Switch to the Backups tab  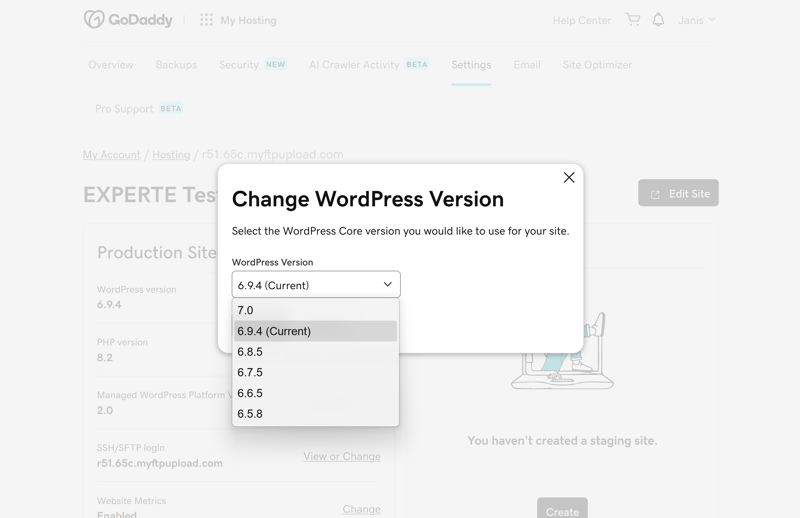(x=176, y=65)
